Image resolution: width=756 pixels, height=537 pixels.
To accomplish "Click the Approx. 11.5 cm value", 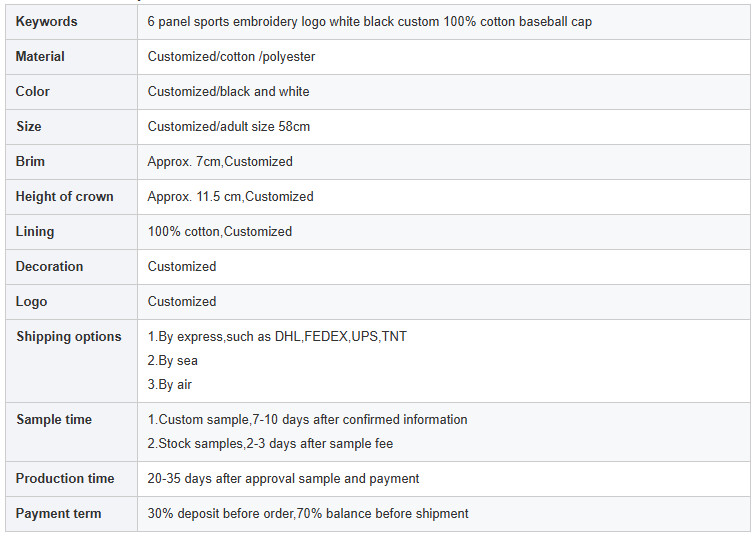I will (x=230, y=197).
